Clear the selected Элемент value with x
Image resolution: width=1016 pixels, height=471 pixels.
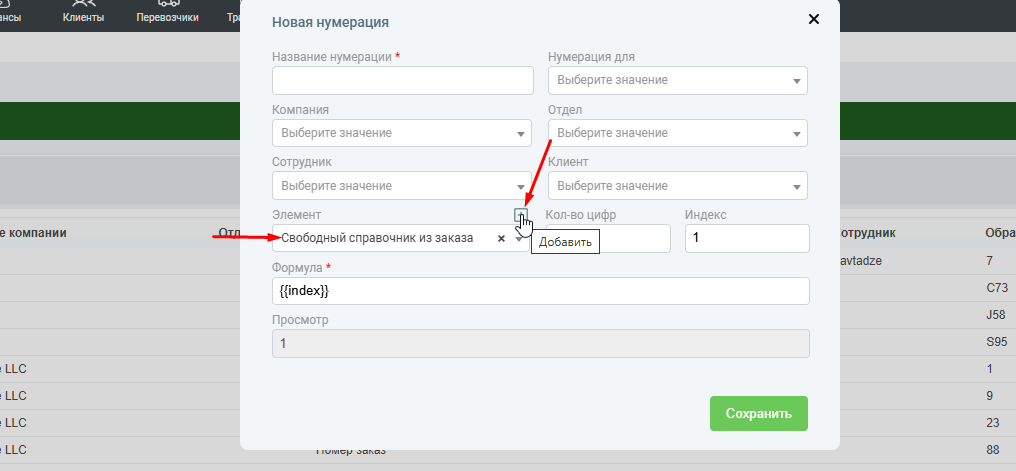pyautogui.click(x=501, y=239)
